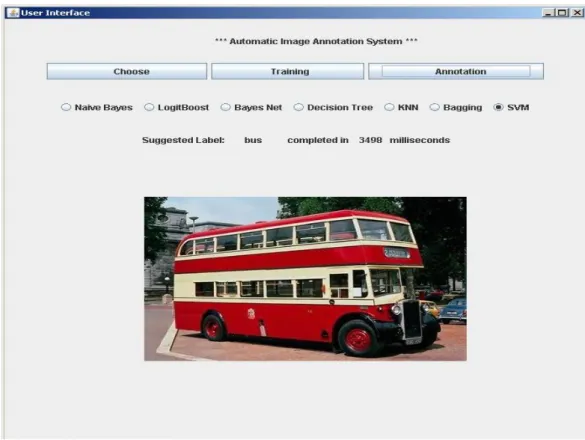Click the '3498' milliseconds value
Image resolution: width=585 pixels, height=440 pixels.
point(370,140)
